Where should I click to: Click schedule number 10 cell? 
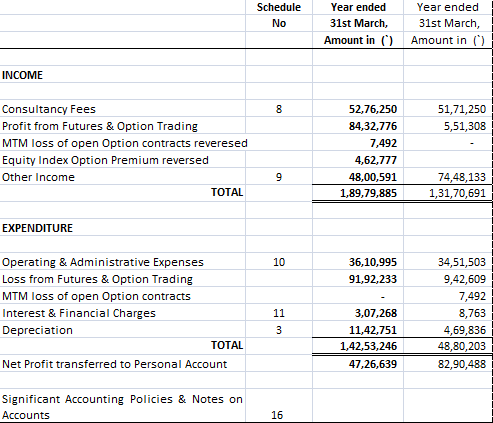coord(279,262)
